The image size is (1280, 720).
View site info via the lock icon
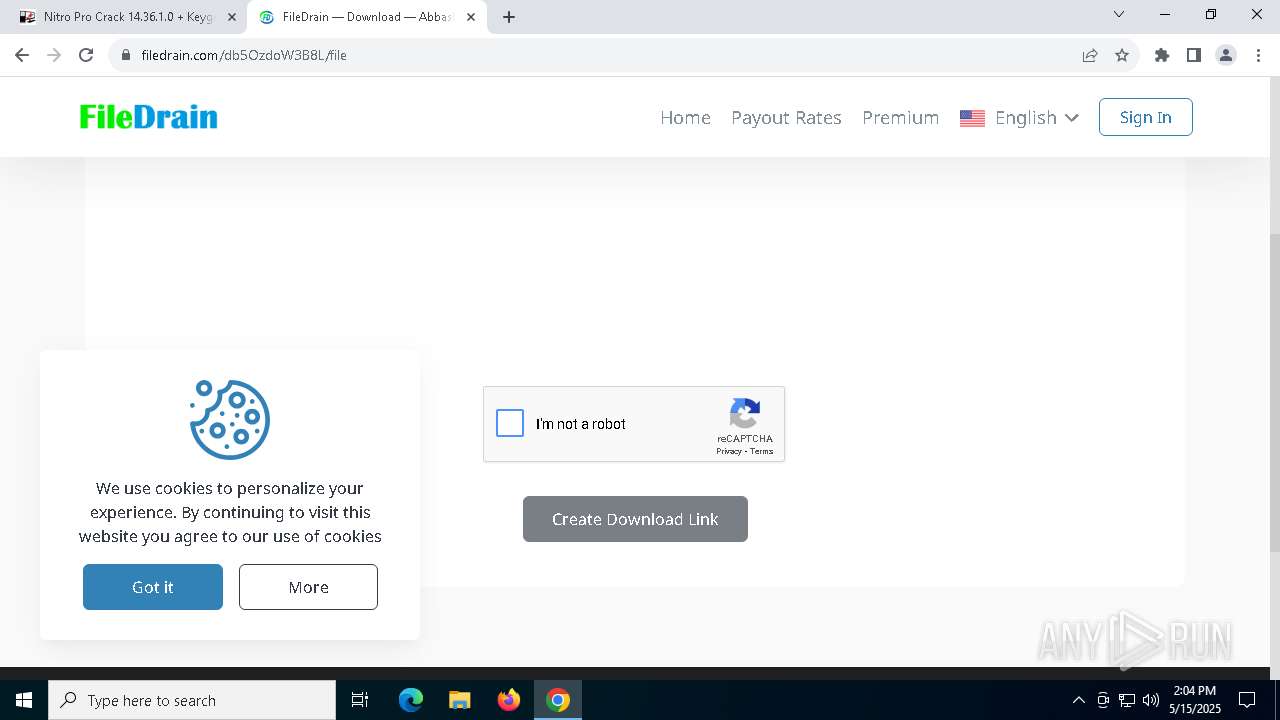pyautogui.click(x=126, y=55)
